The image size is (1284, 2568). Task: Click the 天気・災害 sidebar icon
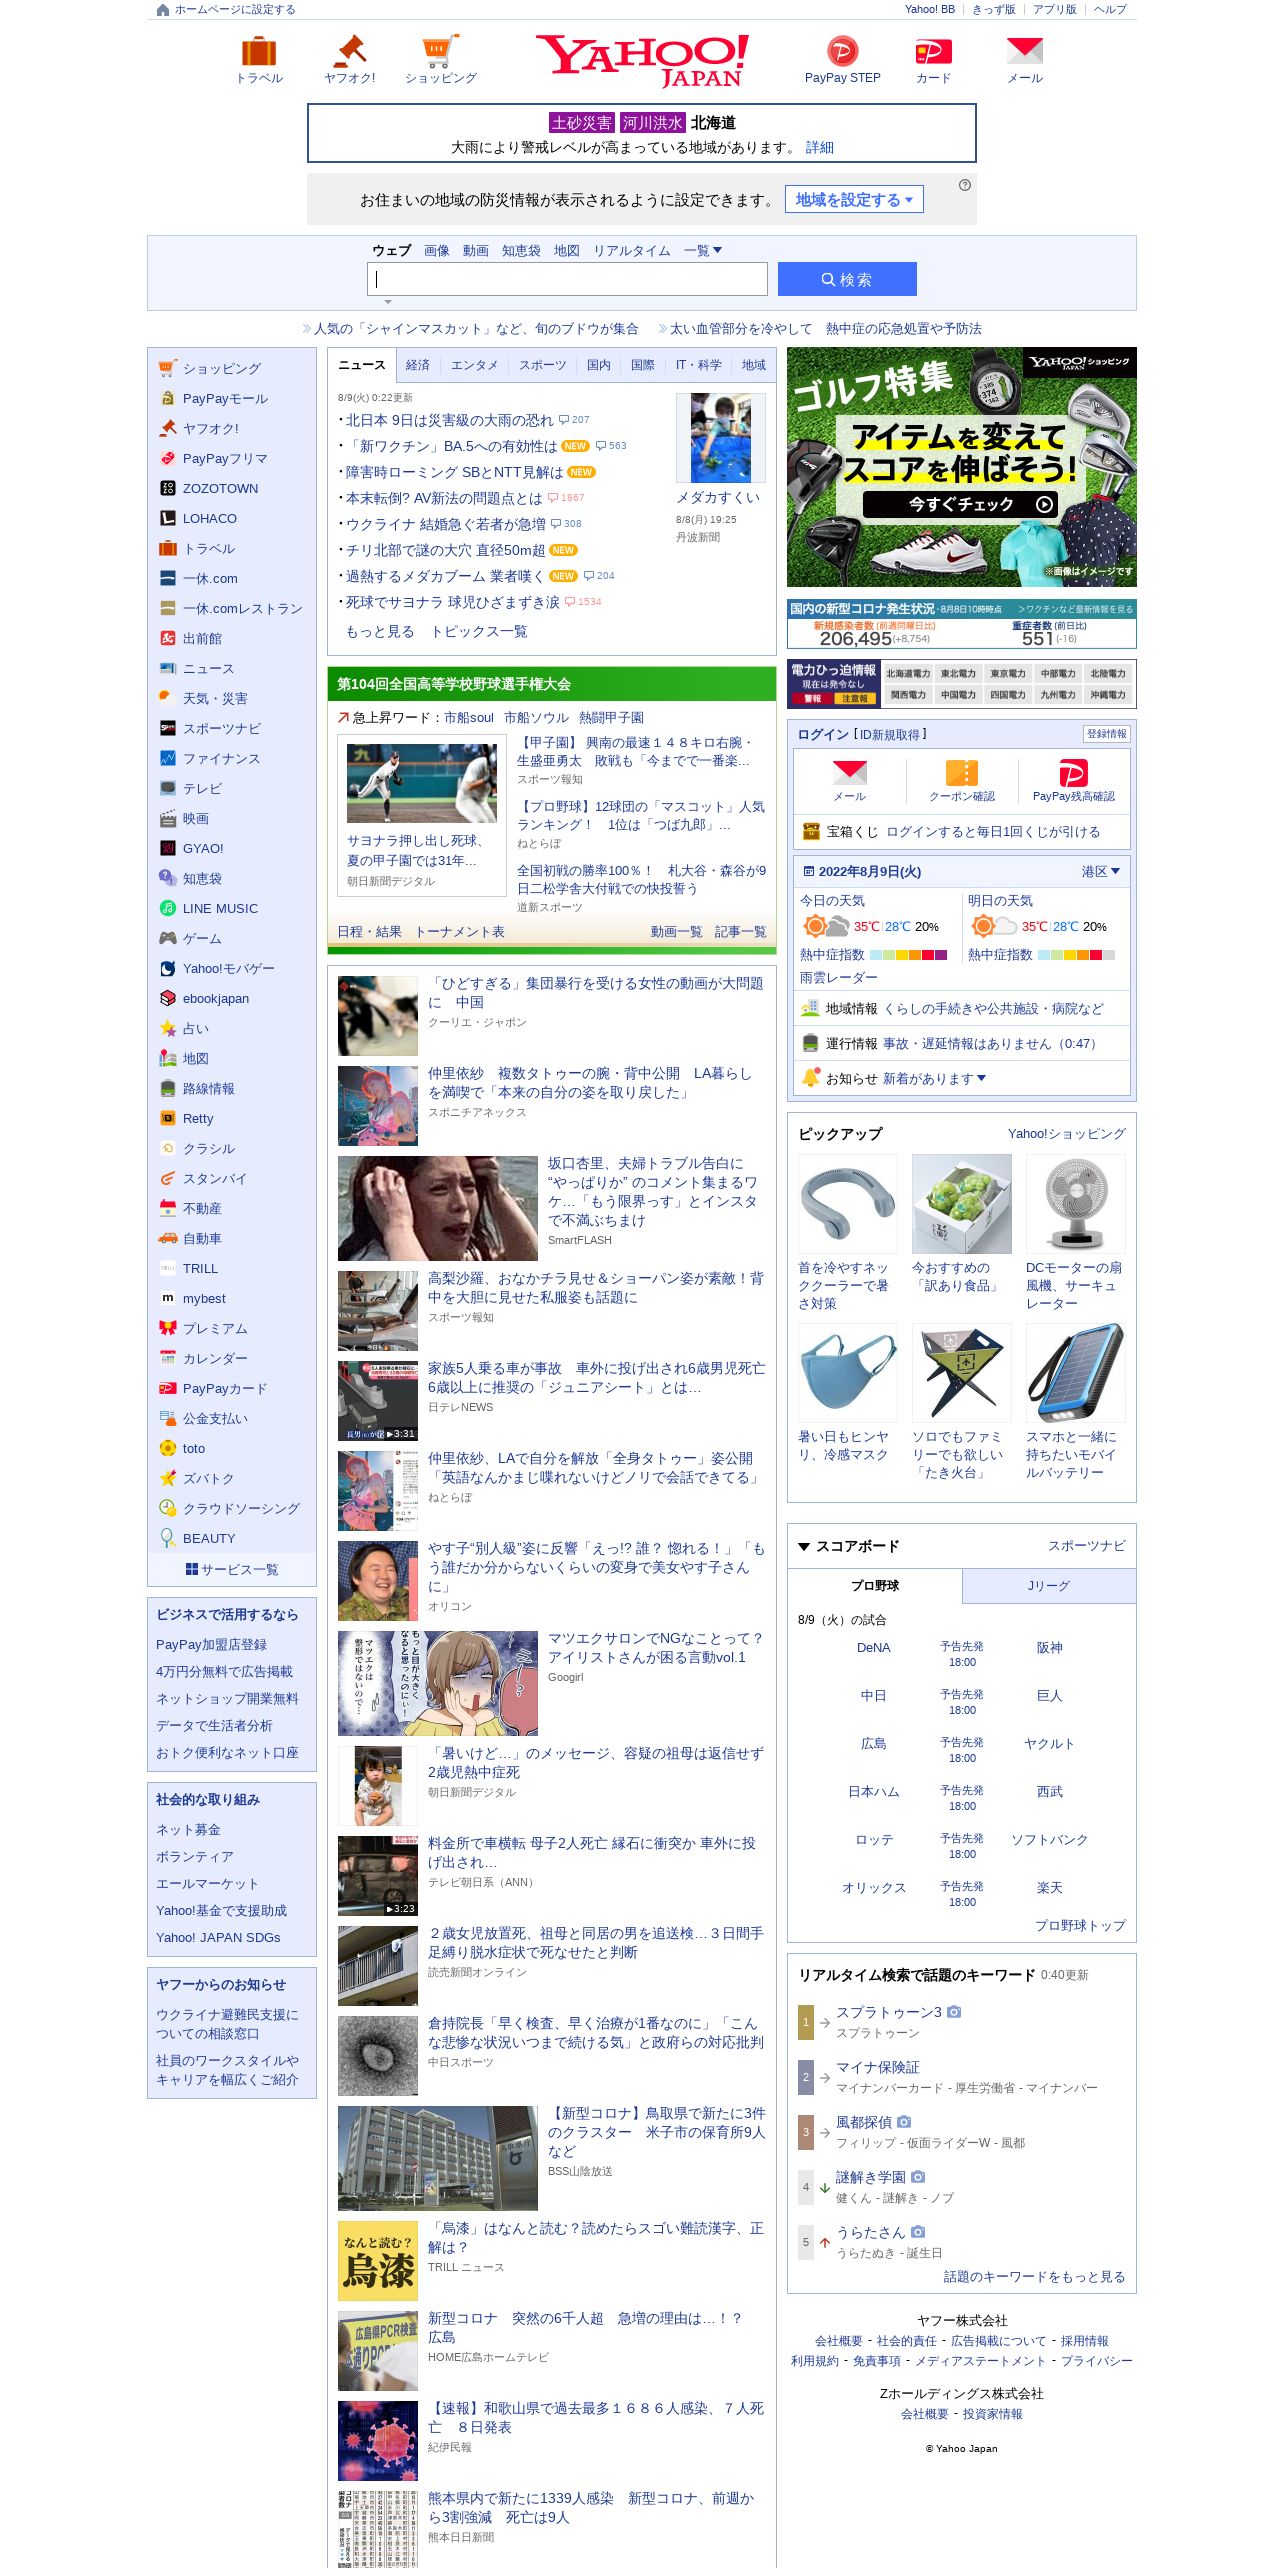click(167, 698)
